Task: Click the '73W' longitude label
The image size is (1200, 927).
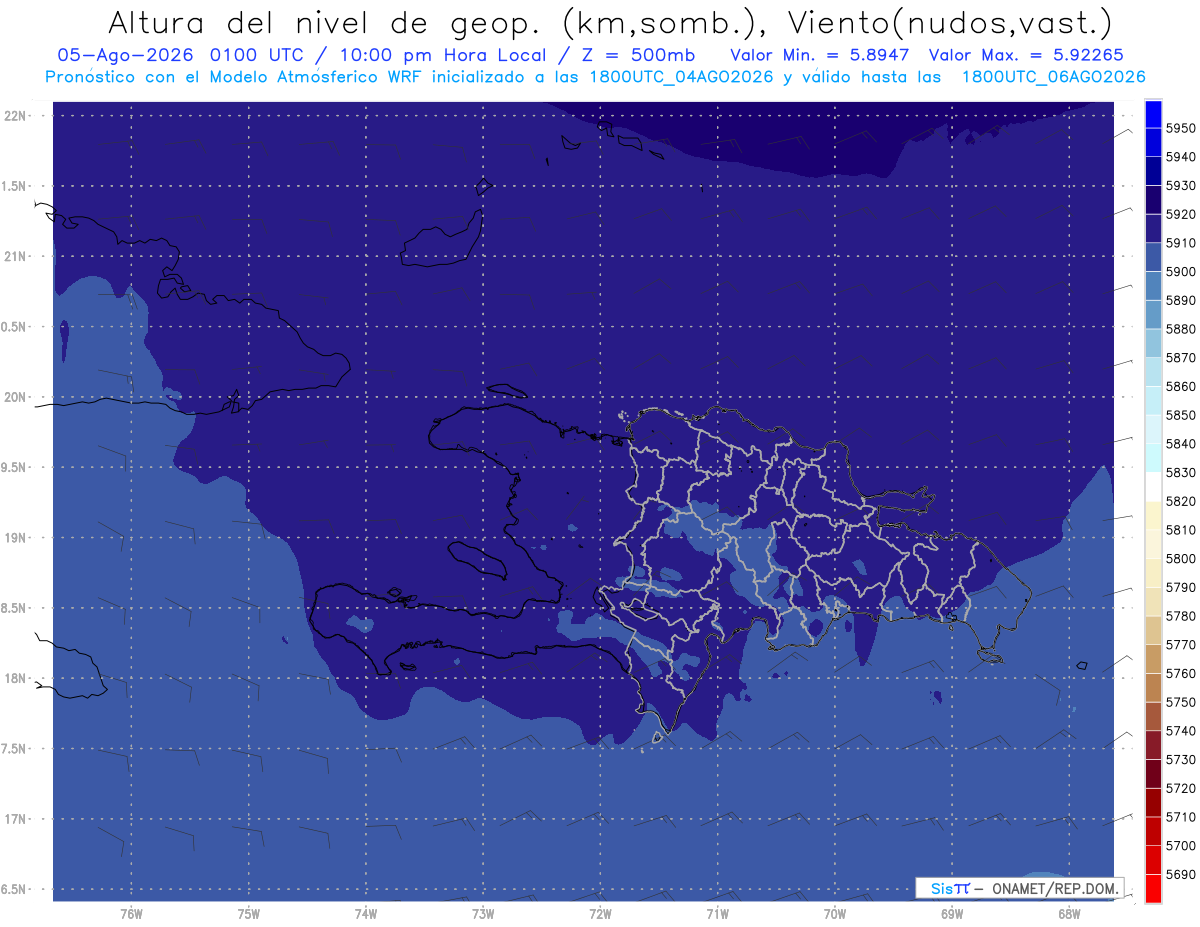Action: [483, 914]
